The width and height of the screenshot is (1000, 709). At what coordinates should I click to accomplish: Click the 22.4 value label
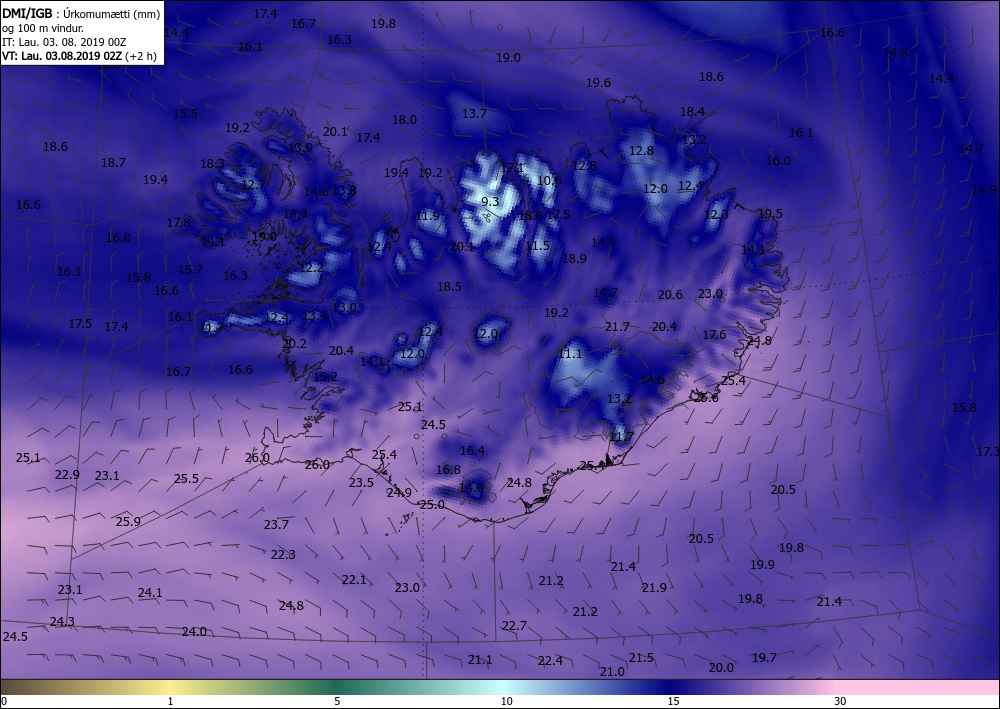(550, 661)
